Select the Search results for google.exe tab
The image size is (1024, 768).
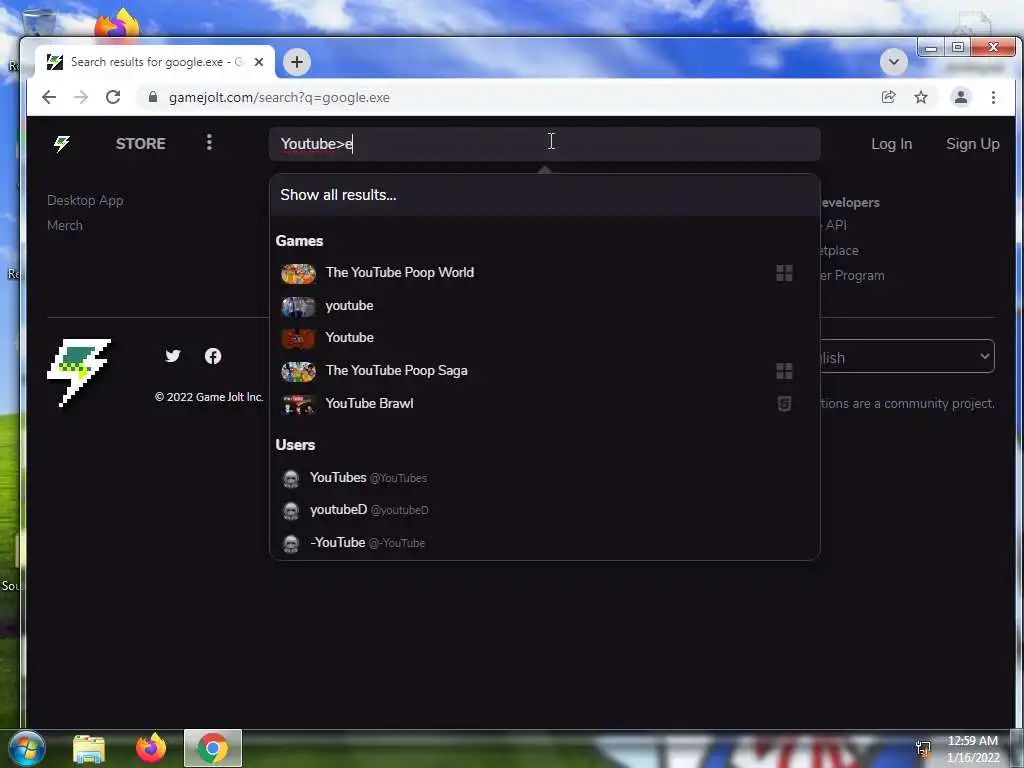(x=155, y=62)
